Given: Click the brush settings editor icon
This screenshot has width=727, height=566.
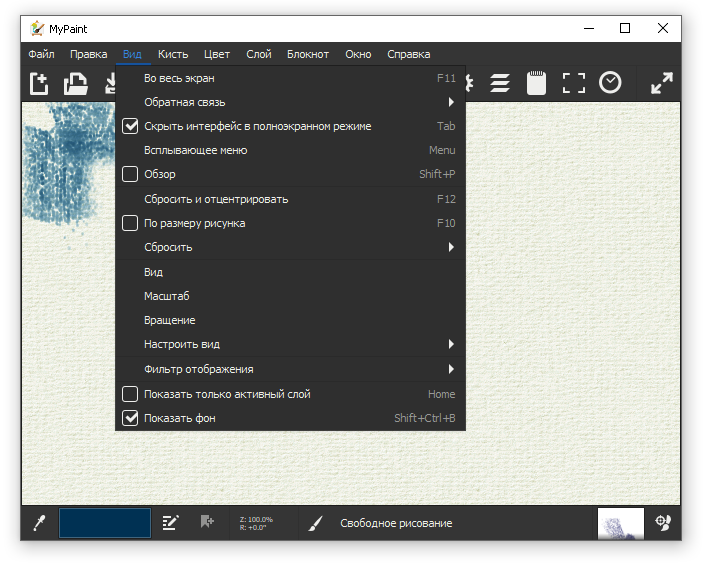Looking at the screenshot, I should pyautogui.click(x=171, y=523).
